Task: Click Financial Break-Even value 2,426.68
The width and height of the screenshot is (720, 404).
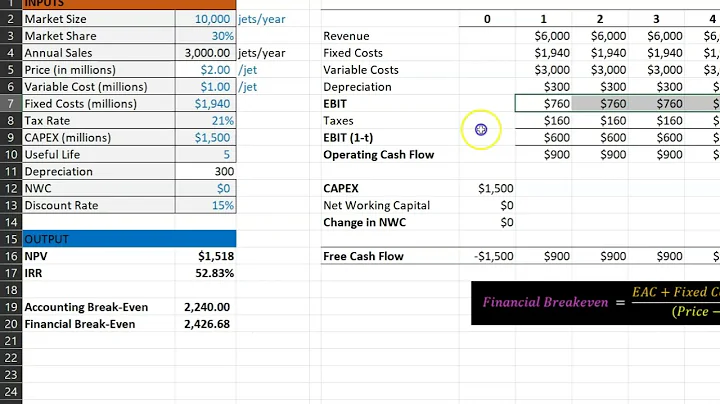Action: 206,324
